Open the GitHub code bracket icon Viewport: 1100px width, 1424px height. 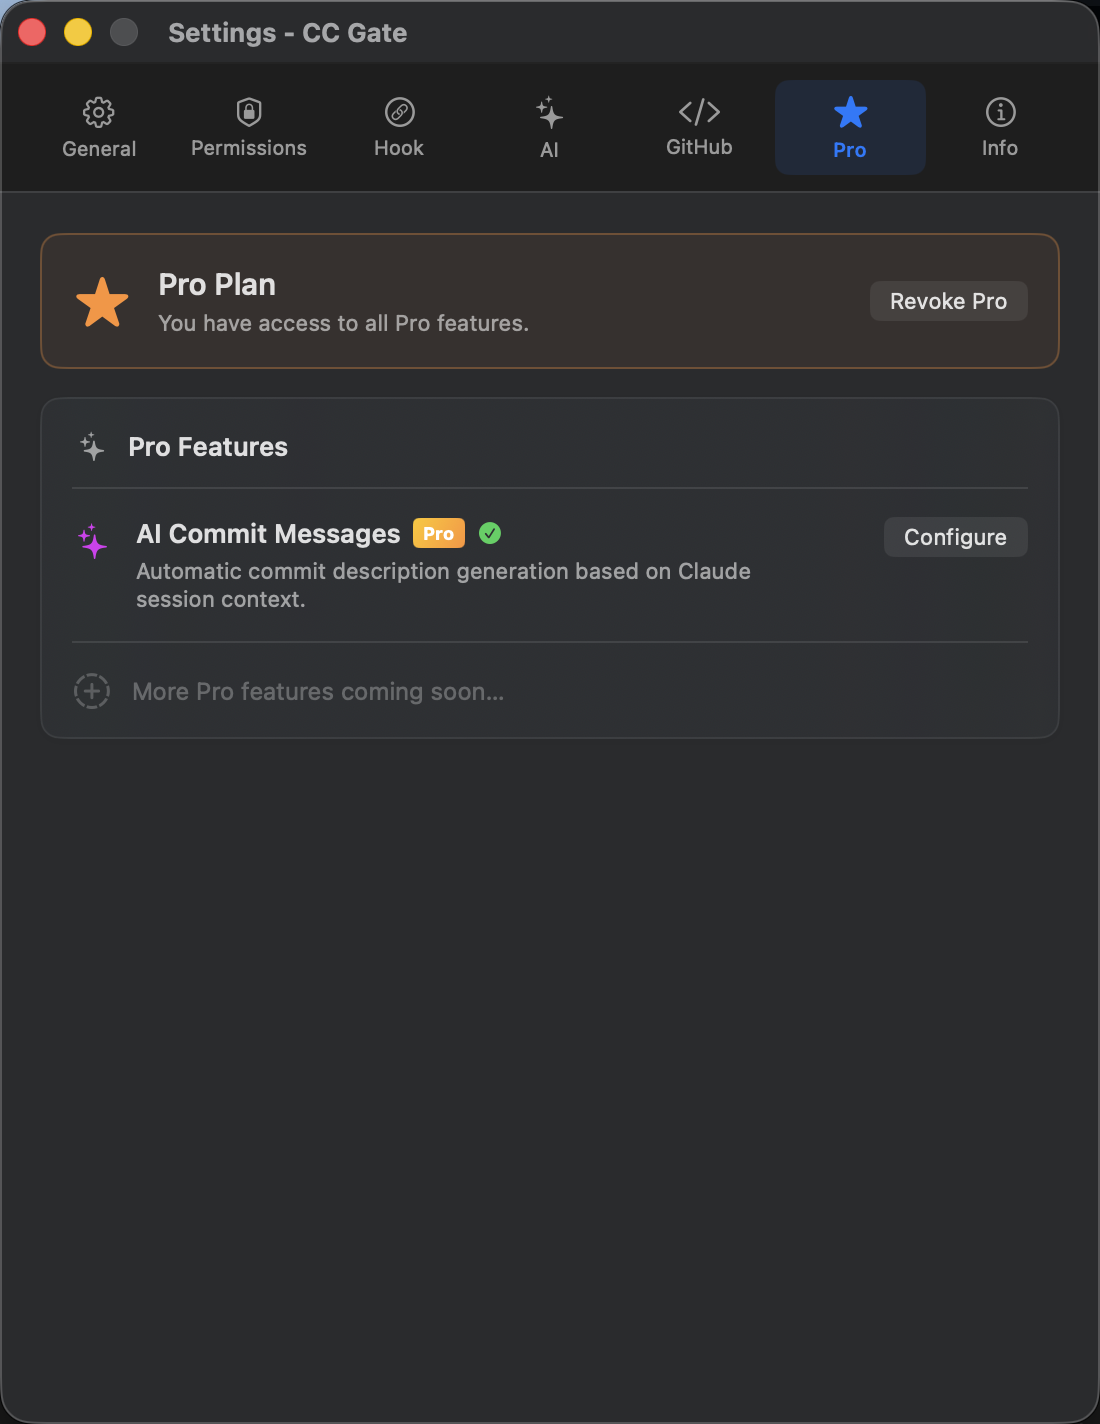699,113
